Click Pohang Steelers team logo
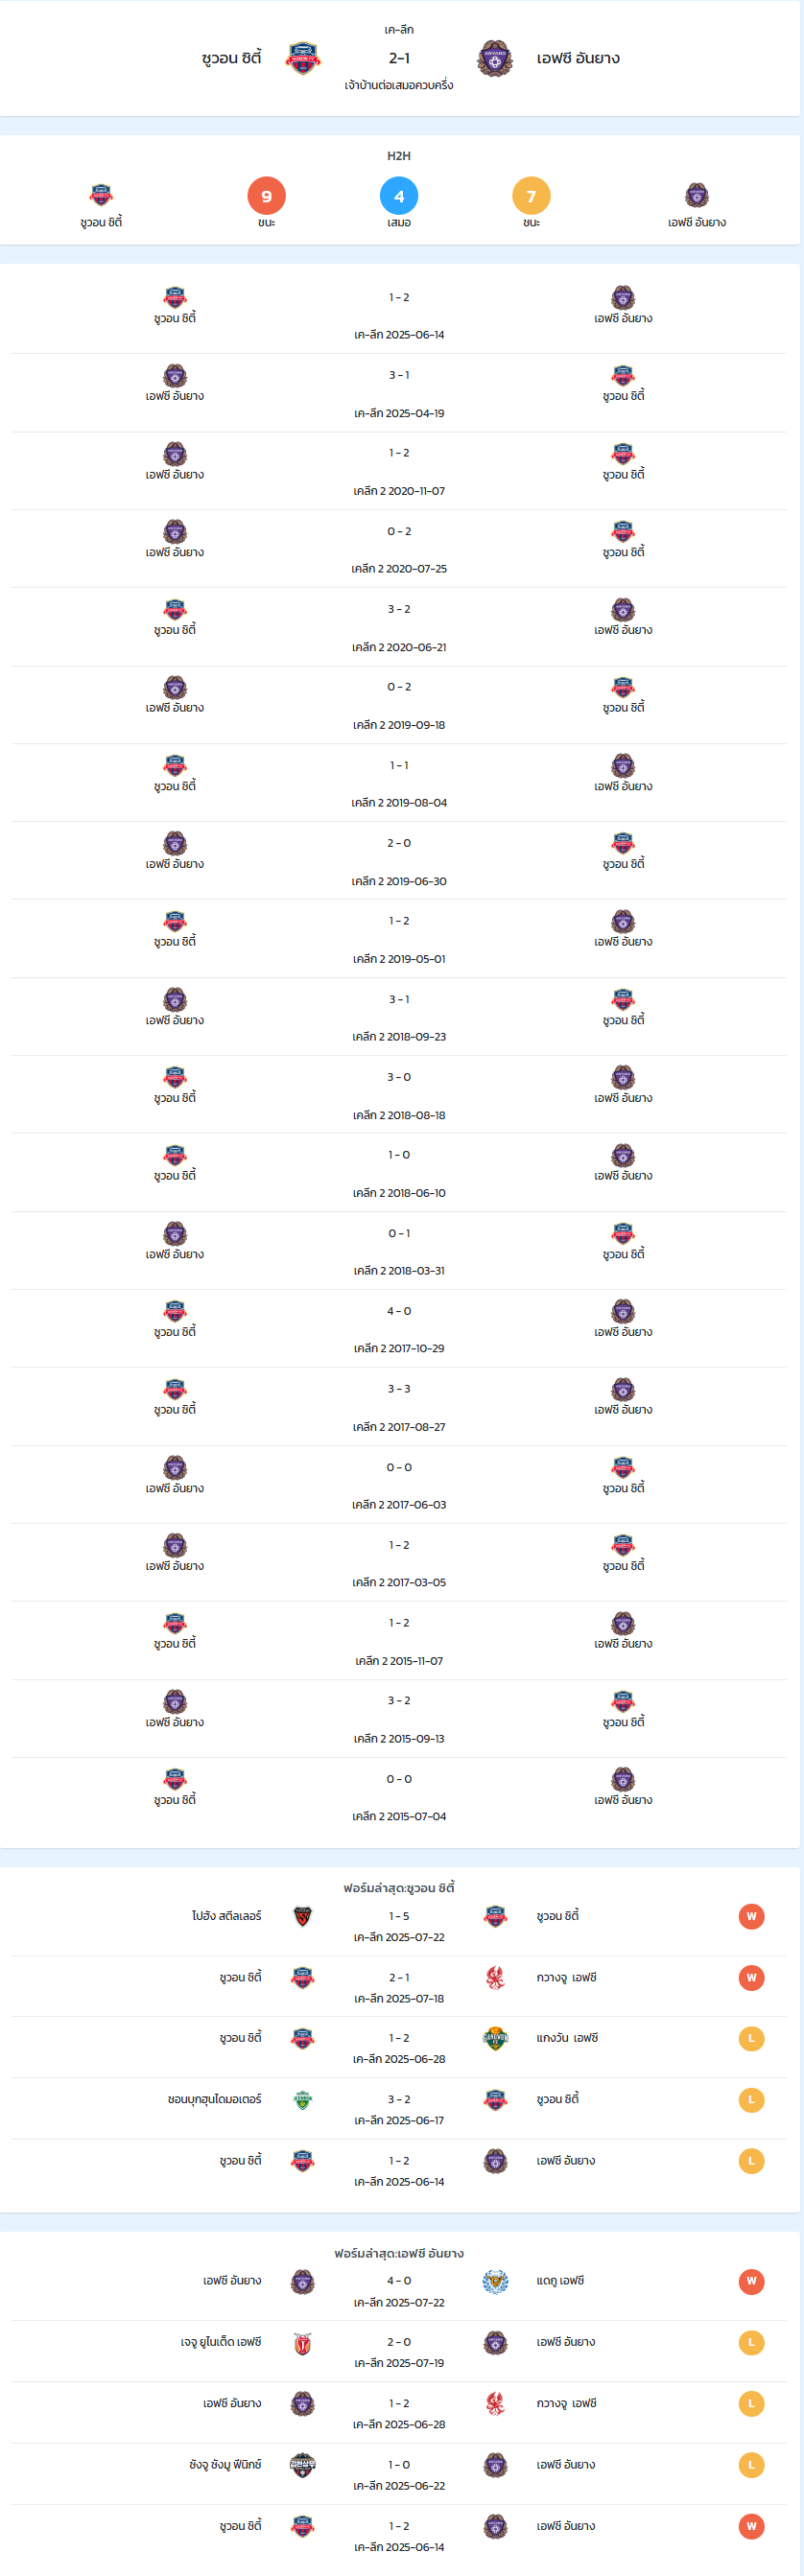 point(303,1916)
